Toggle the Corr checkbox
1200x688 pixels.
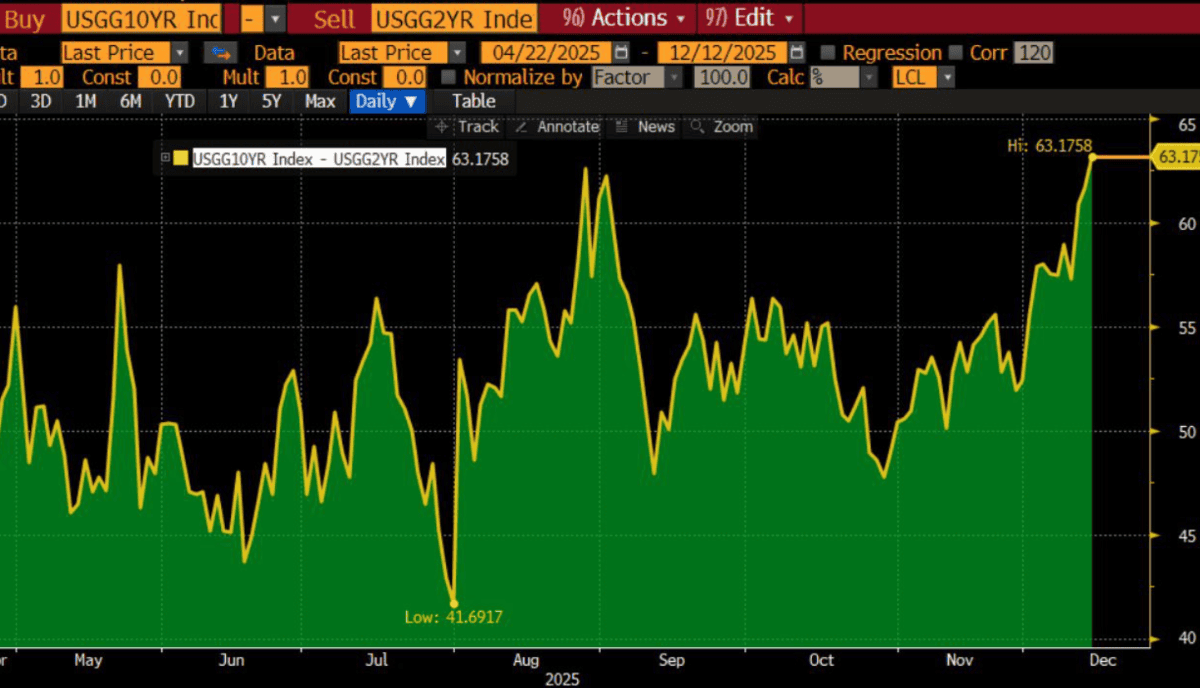pyautogui.click(x=955, y=53)
